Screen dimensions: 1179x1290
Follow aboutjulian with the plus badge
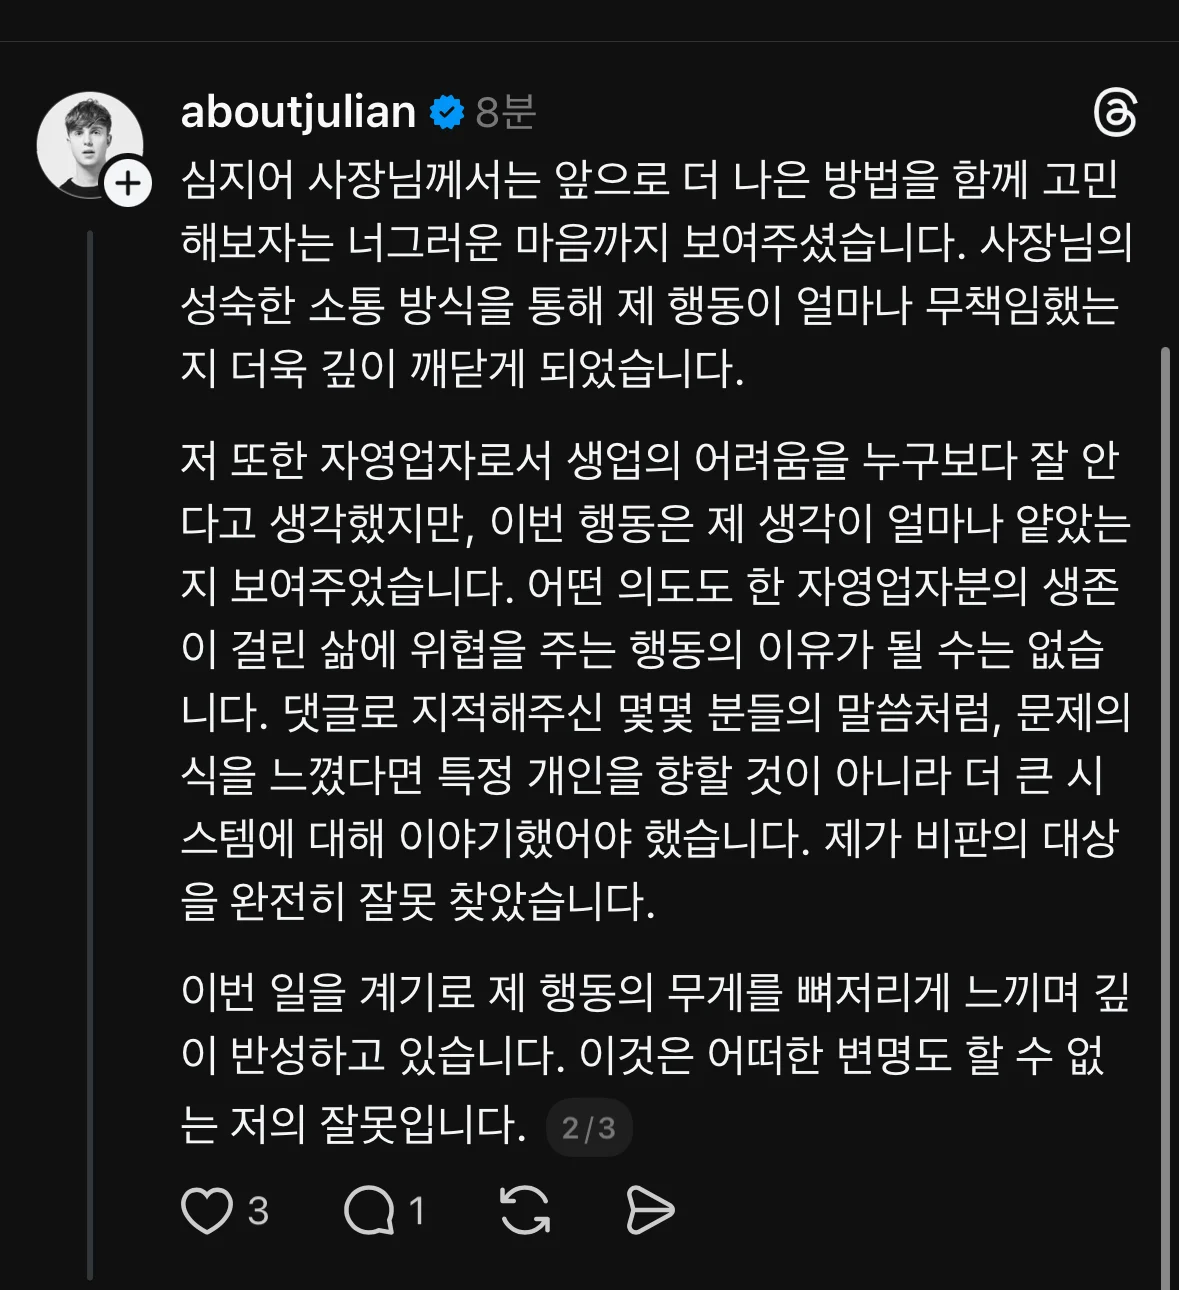[x=128, y=184]
